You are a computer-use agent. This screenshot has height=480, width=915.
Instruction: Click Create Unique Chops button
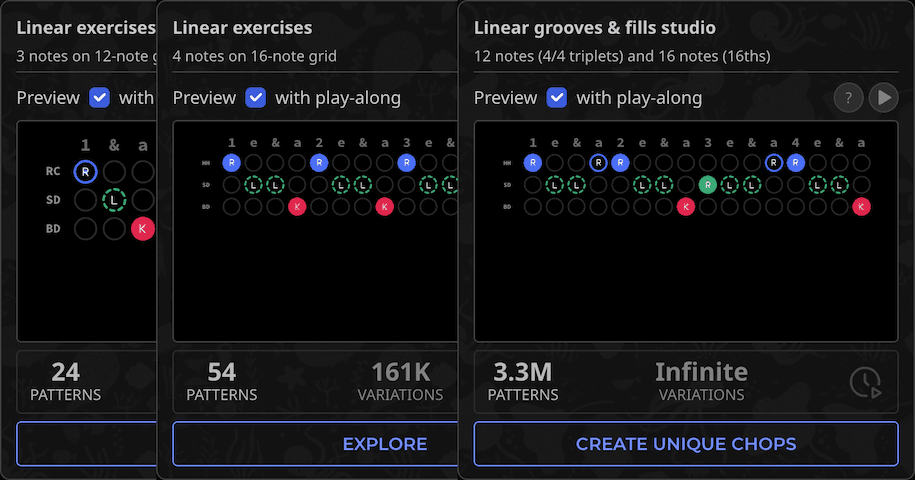click(686, 444)
